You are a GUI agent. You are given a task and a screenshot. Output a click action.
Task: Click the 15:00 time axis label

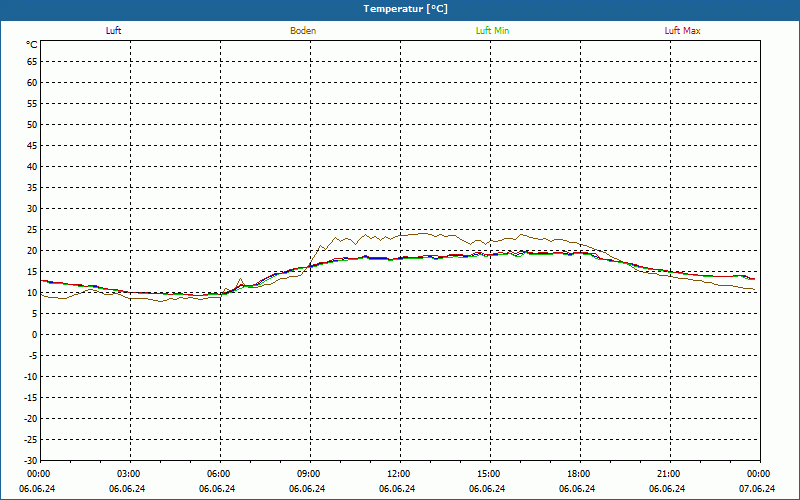pos(489,474)
